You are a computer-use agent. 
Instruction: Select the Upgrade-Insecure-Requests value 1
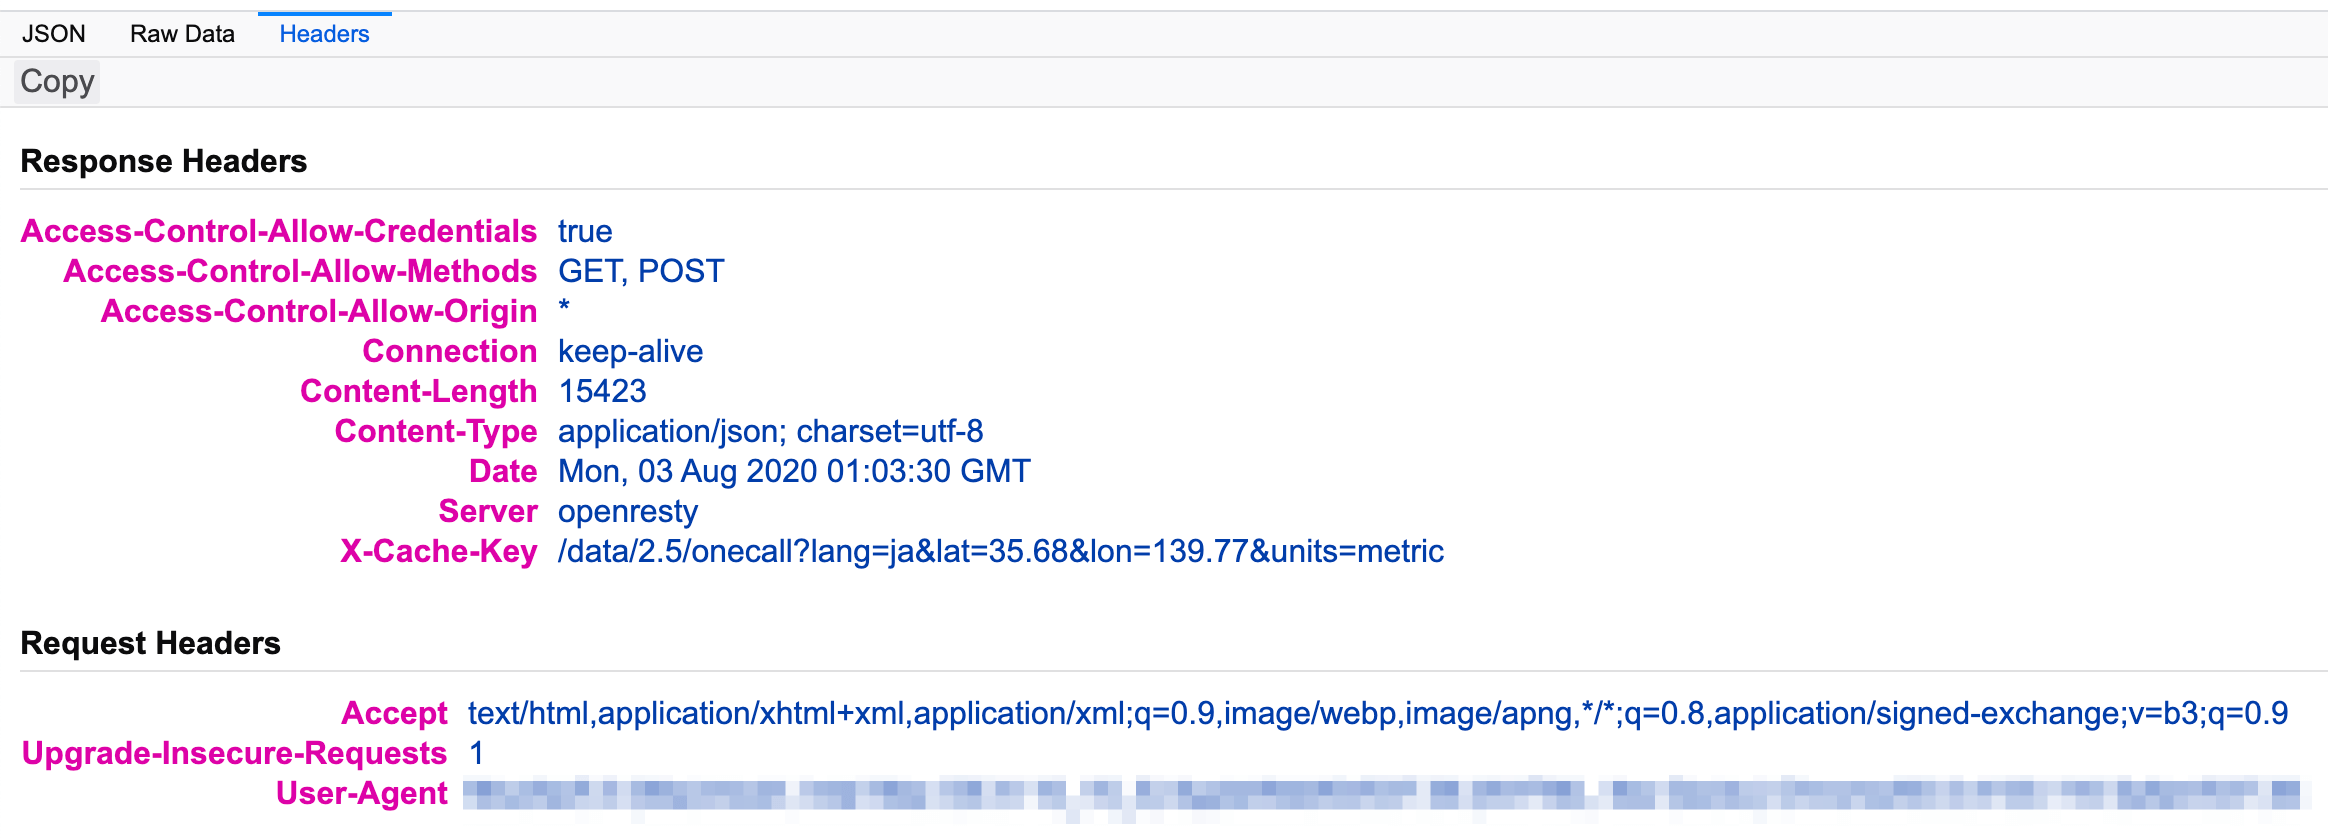click(475, 753)
